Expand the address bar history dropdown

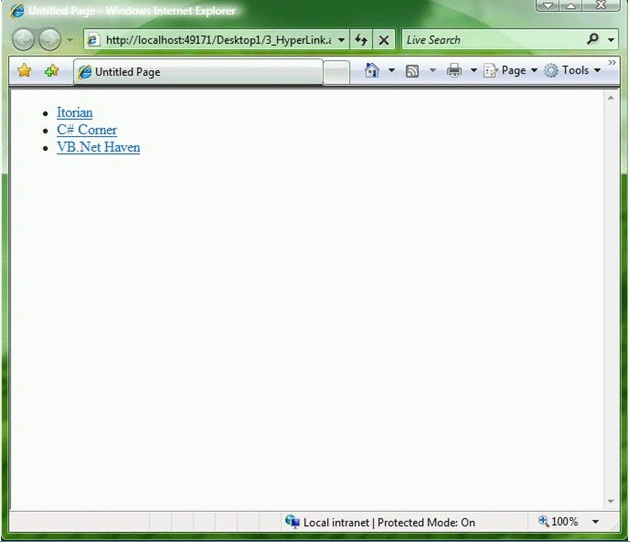pos(342,40)
